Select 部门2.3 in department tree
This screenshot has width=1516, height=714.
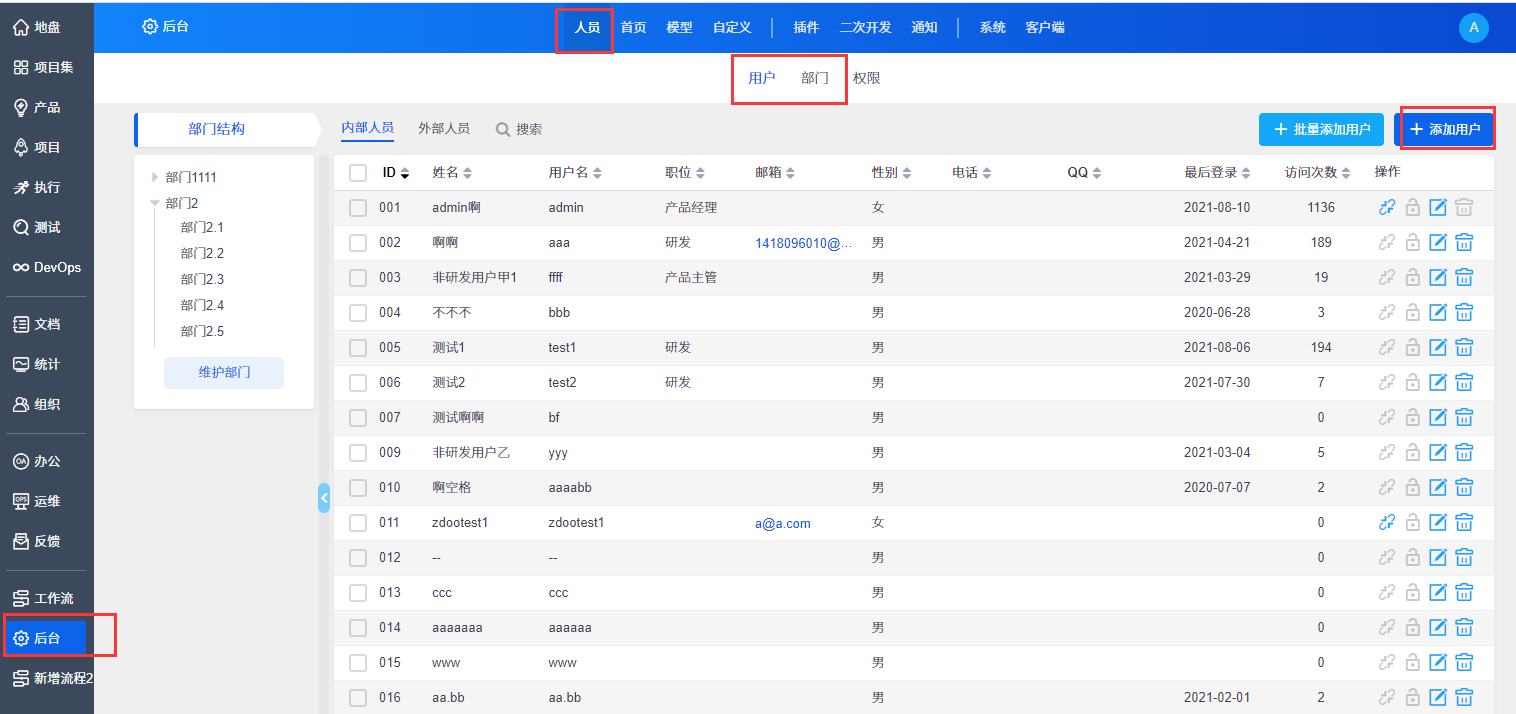[x=202, y=279]
